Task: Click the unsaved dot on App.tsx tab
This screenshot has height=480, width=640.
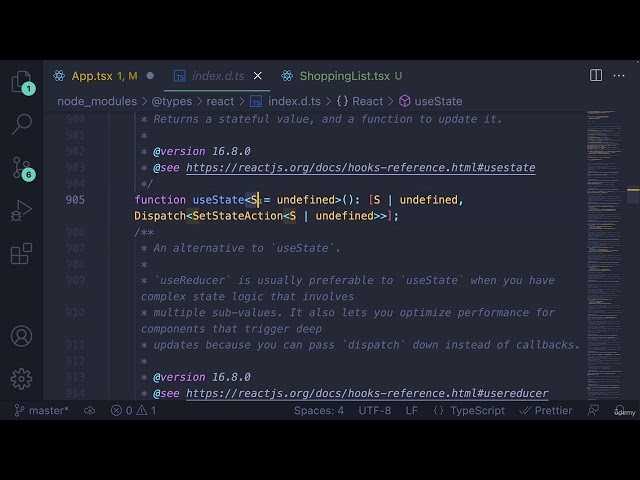Action: tap(150, 76)
